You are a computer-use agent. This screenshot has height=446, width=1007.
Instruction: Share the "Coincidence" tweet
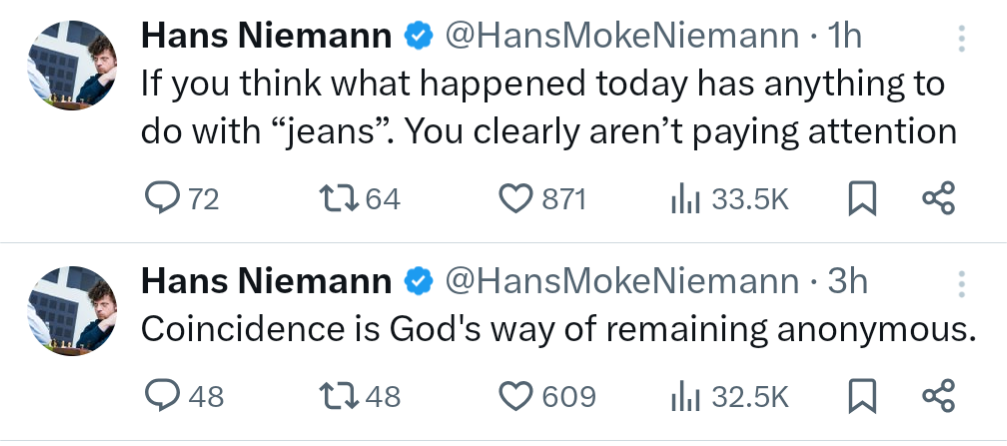(x=938, y=396)
